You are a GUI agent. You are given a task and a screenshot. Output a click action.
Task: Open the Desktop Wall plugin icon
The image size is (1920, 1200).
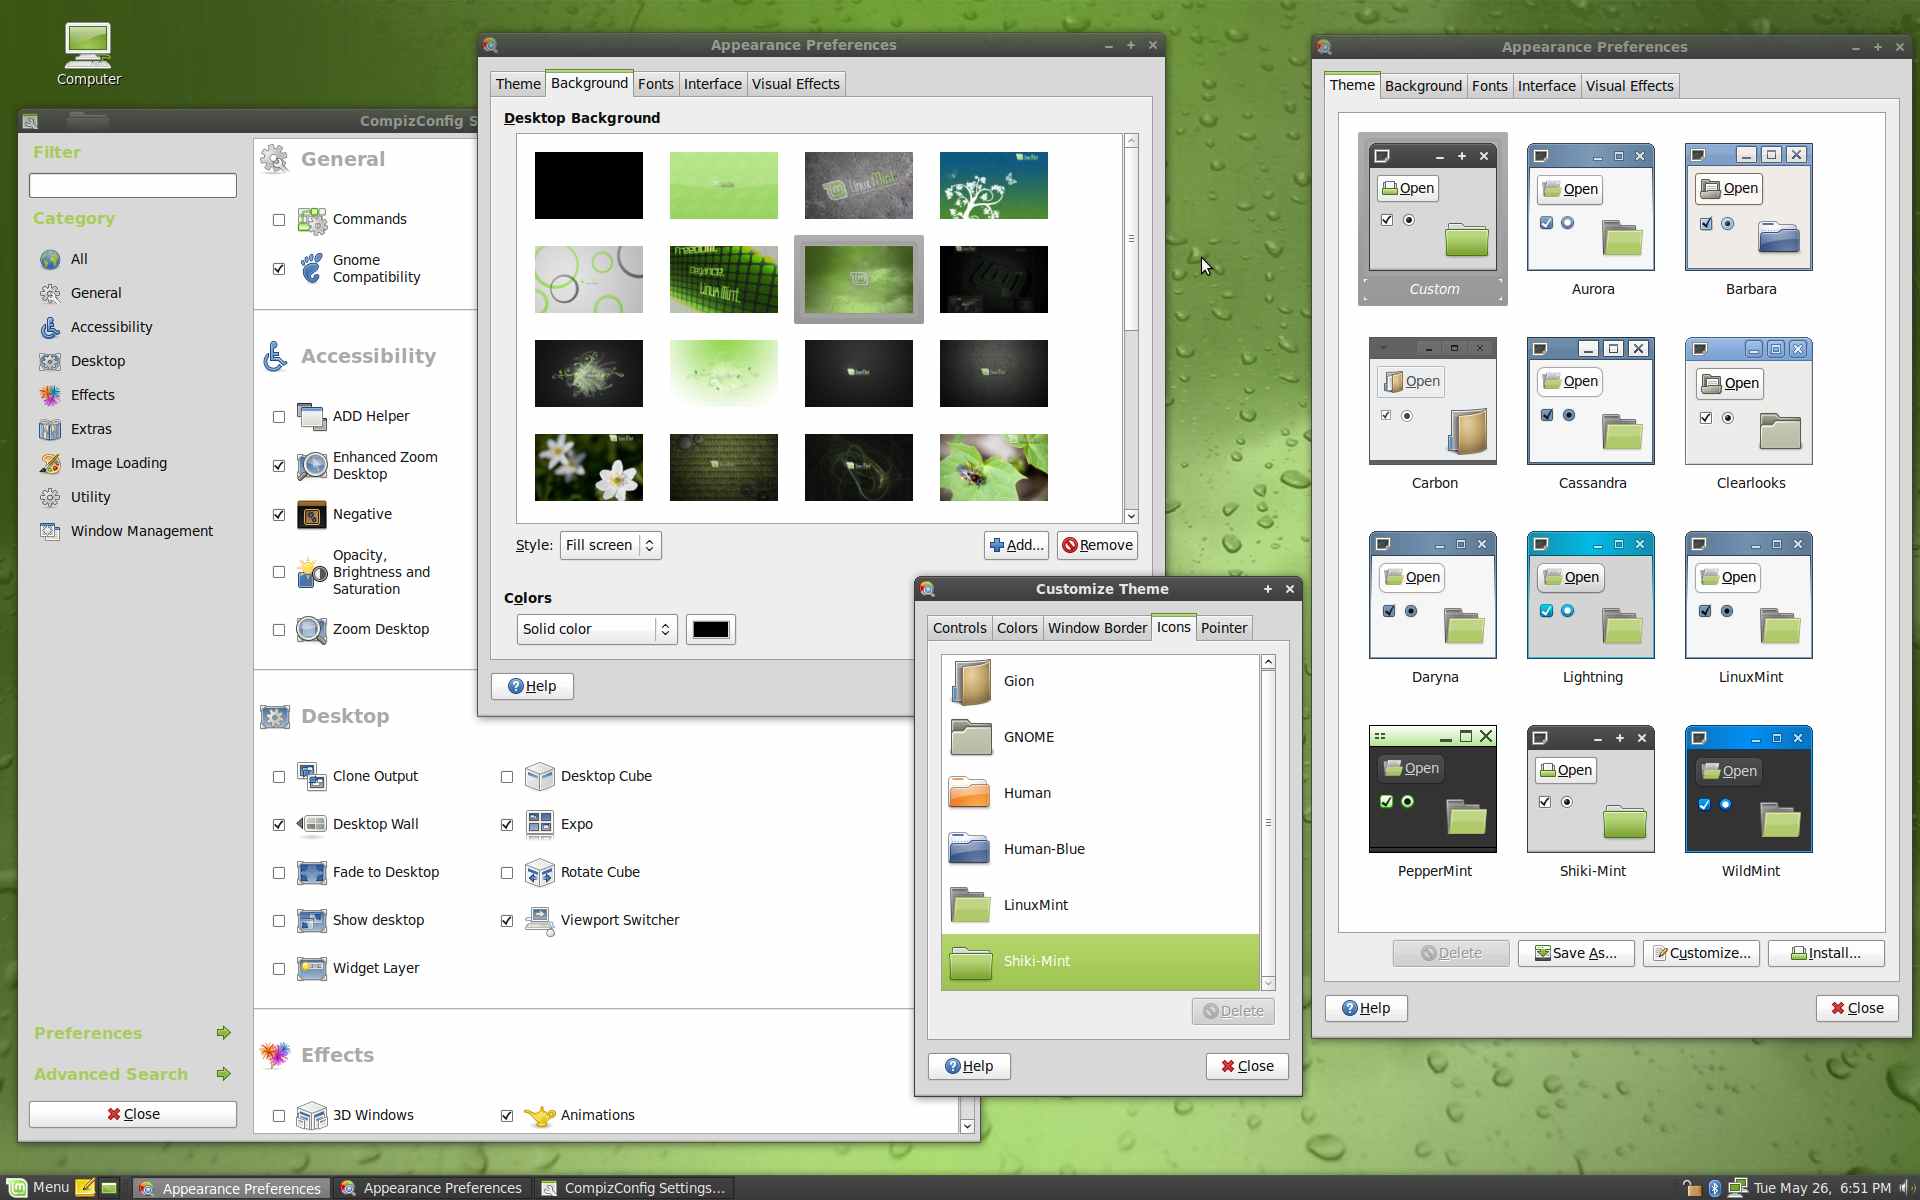[x=312, y=825]
